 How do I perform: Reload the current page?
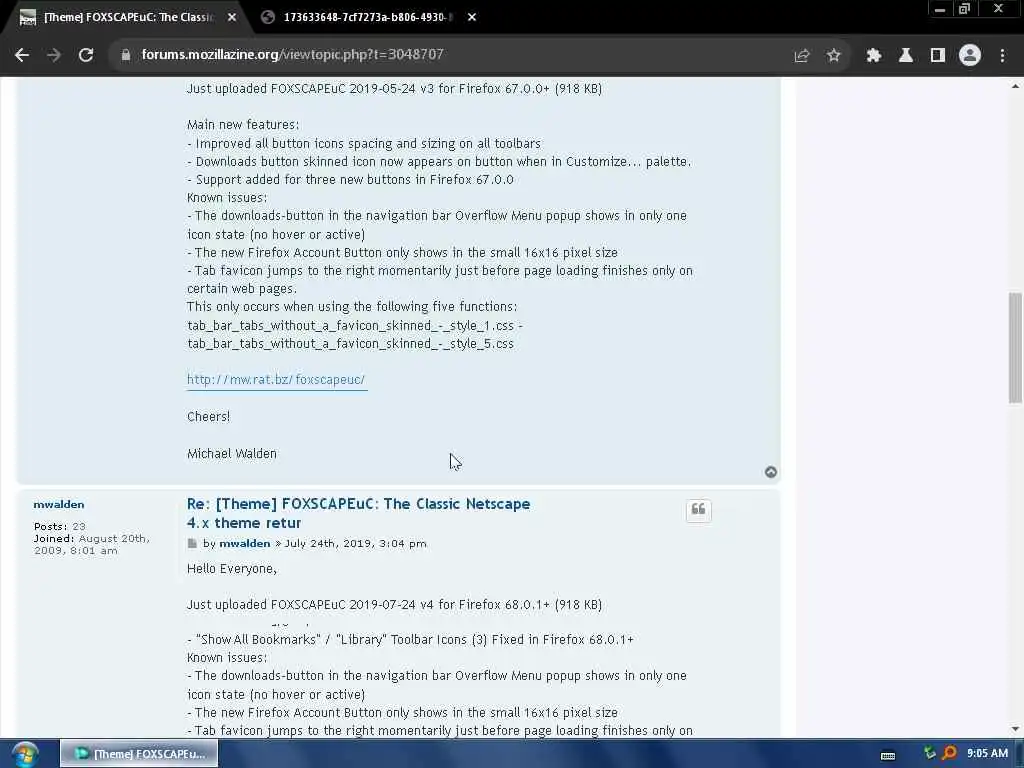86,55
